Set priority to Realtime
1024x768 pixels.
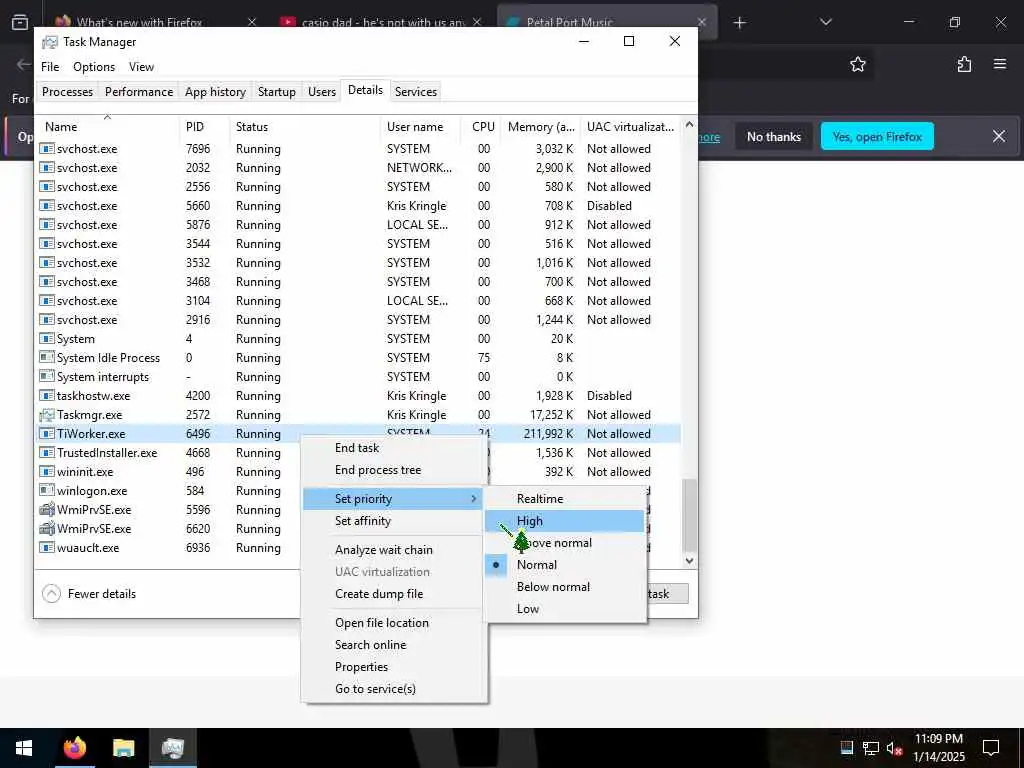(x=565, y=498)
